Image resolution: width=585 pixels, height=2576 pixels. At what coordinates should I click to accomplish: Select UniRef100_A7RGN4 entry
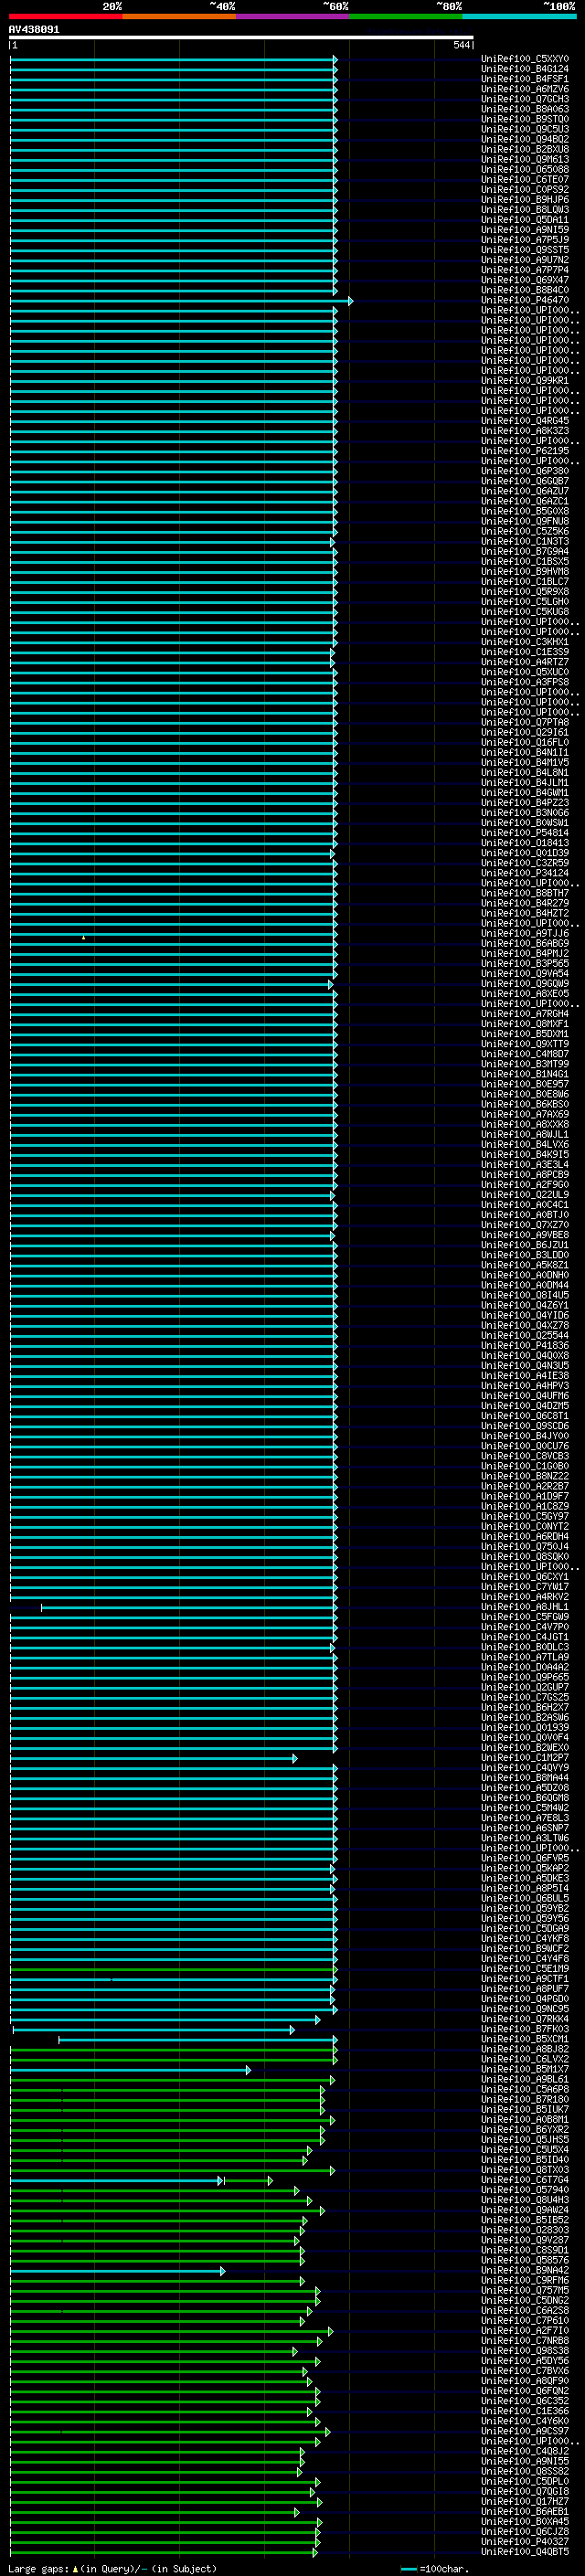coord(524,1014)
